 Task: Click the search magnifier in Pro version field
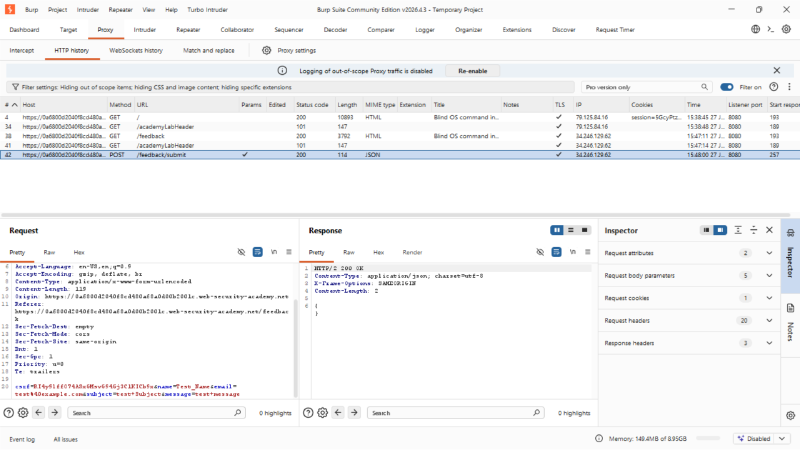pyautogui.click(x=704, y=87)
